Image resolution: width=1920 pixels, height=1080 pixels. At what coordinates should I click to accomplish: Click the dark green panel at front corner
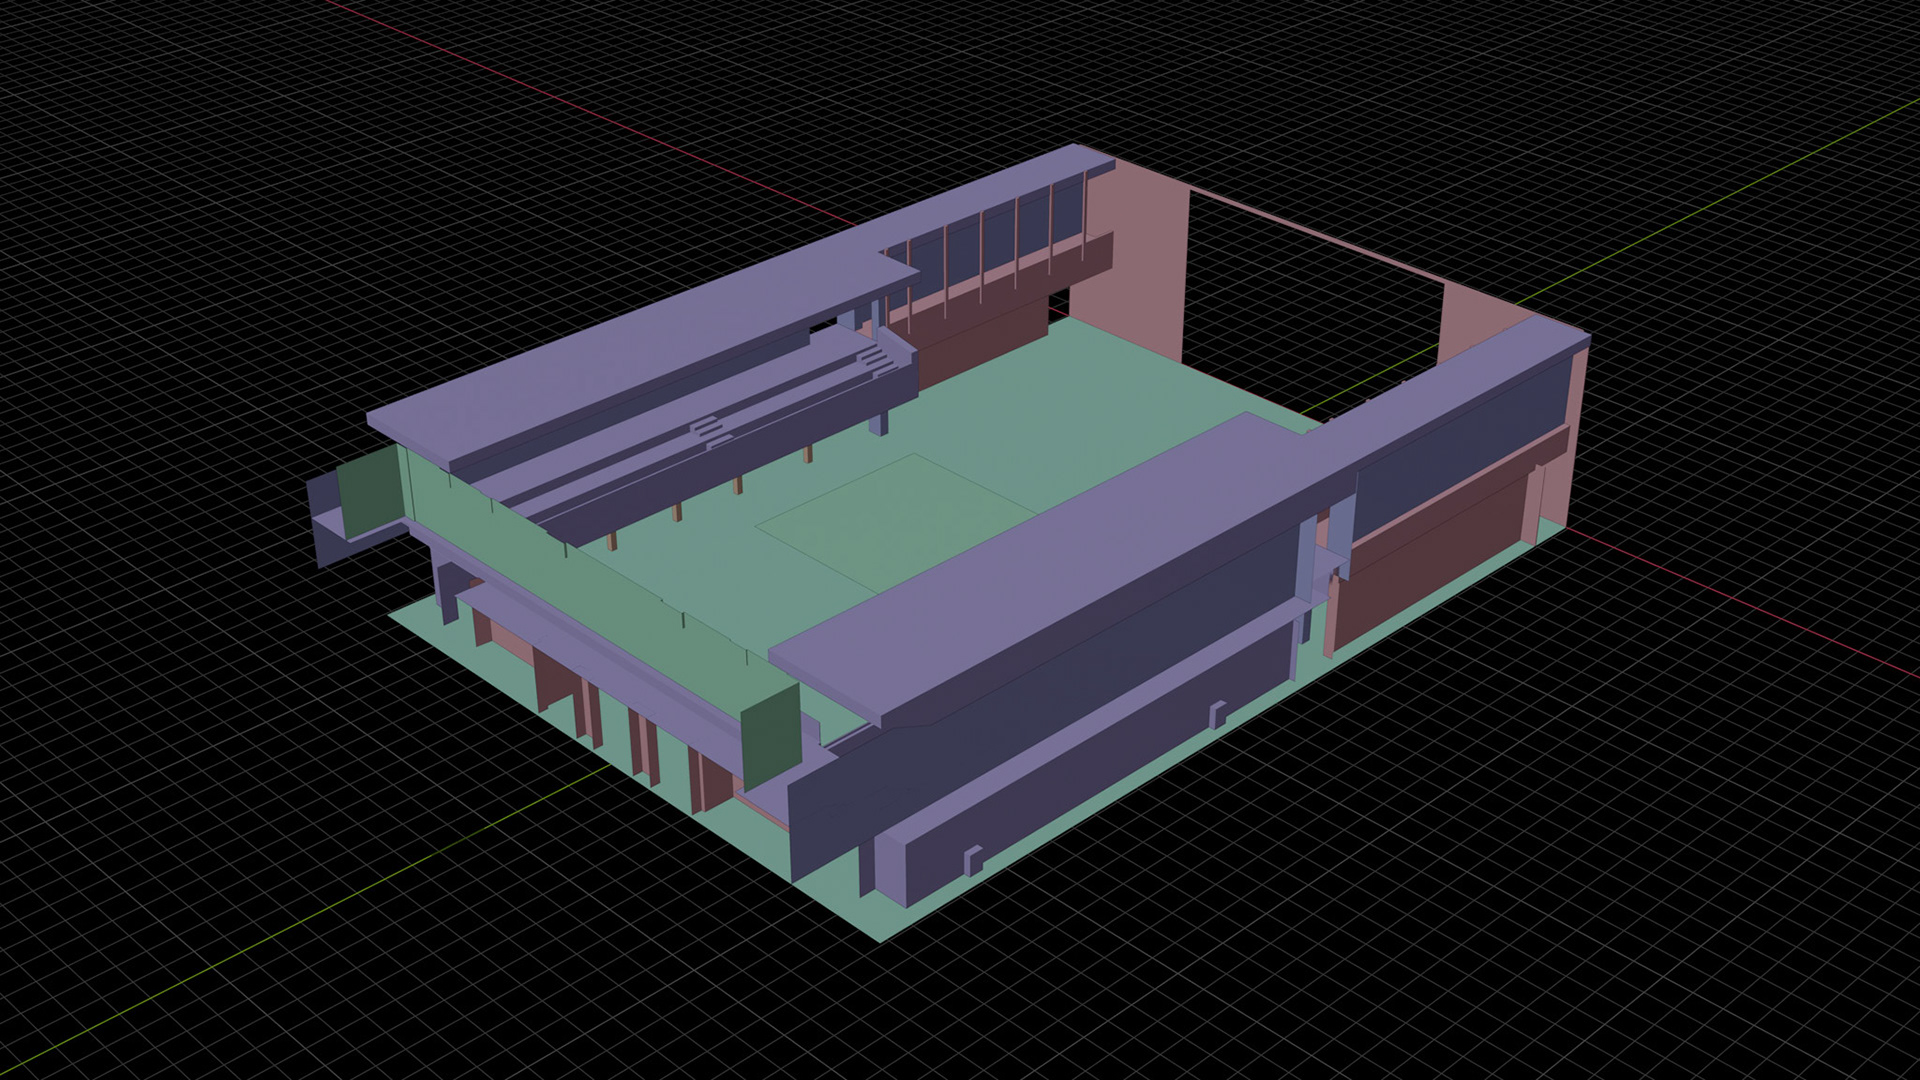coord(770,735)
